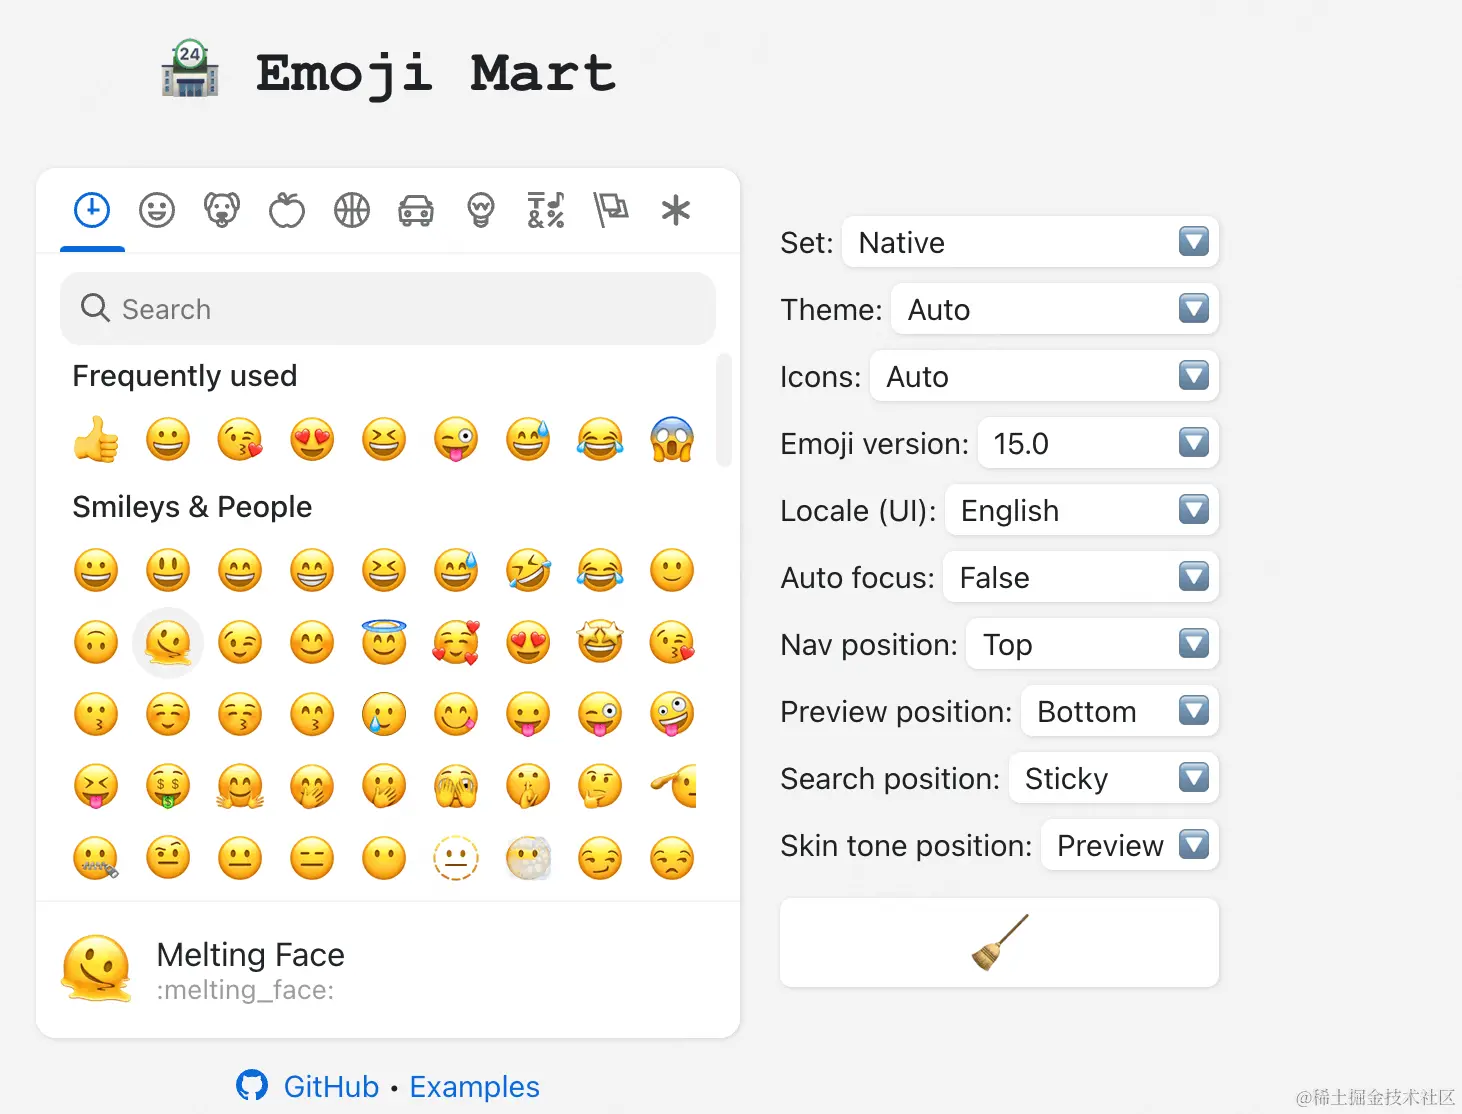Select smiling face with hearts emoji
The height and width of the screenshot is (1114, 1462).
pos(456,643)
